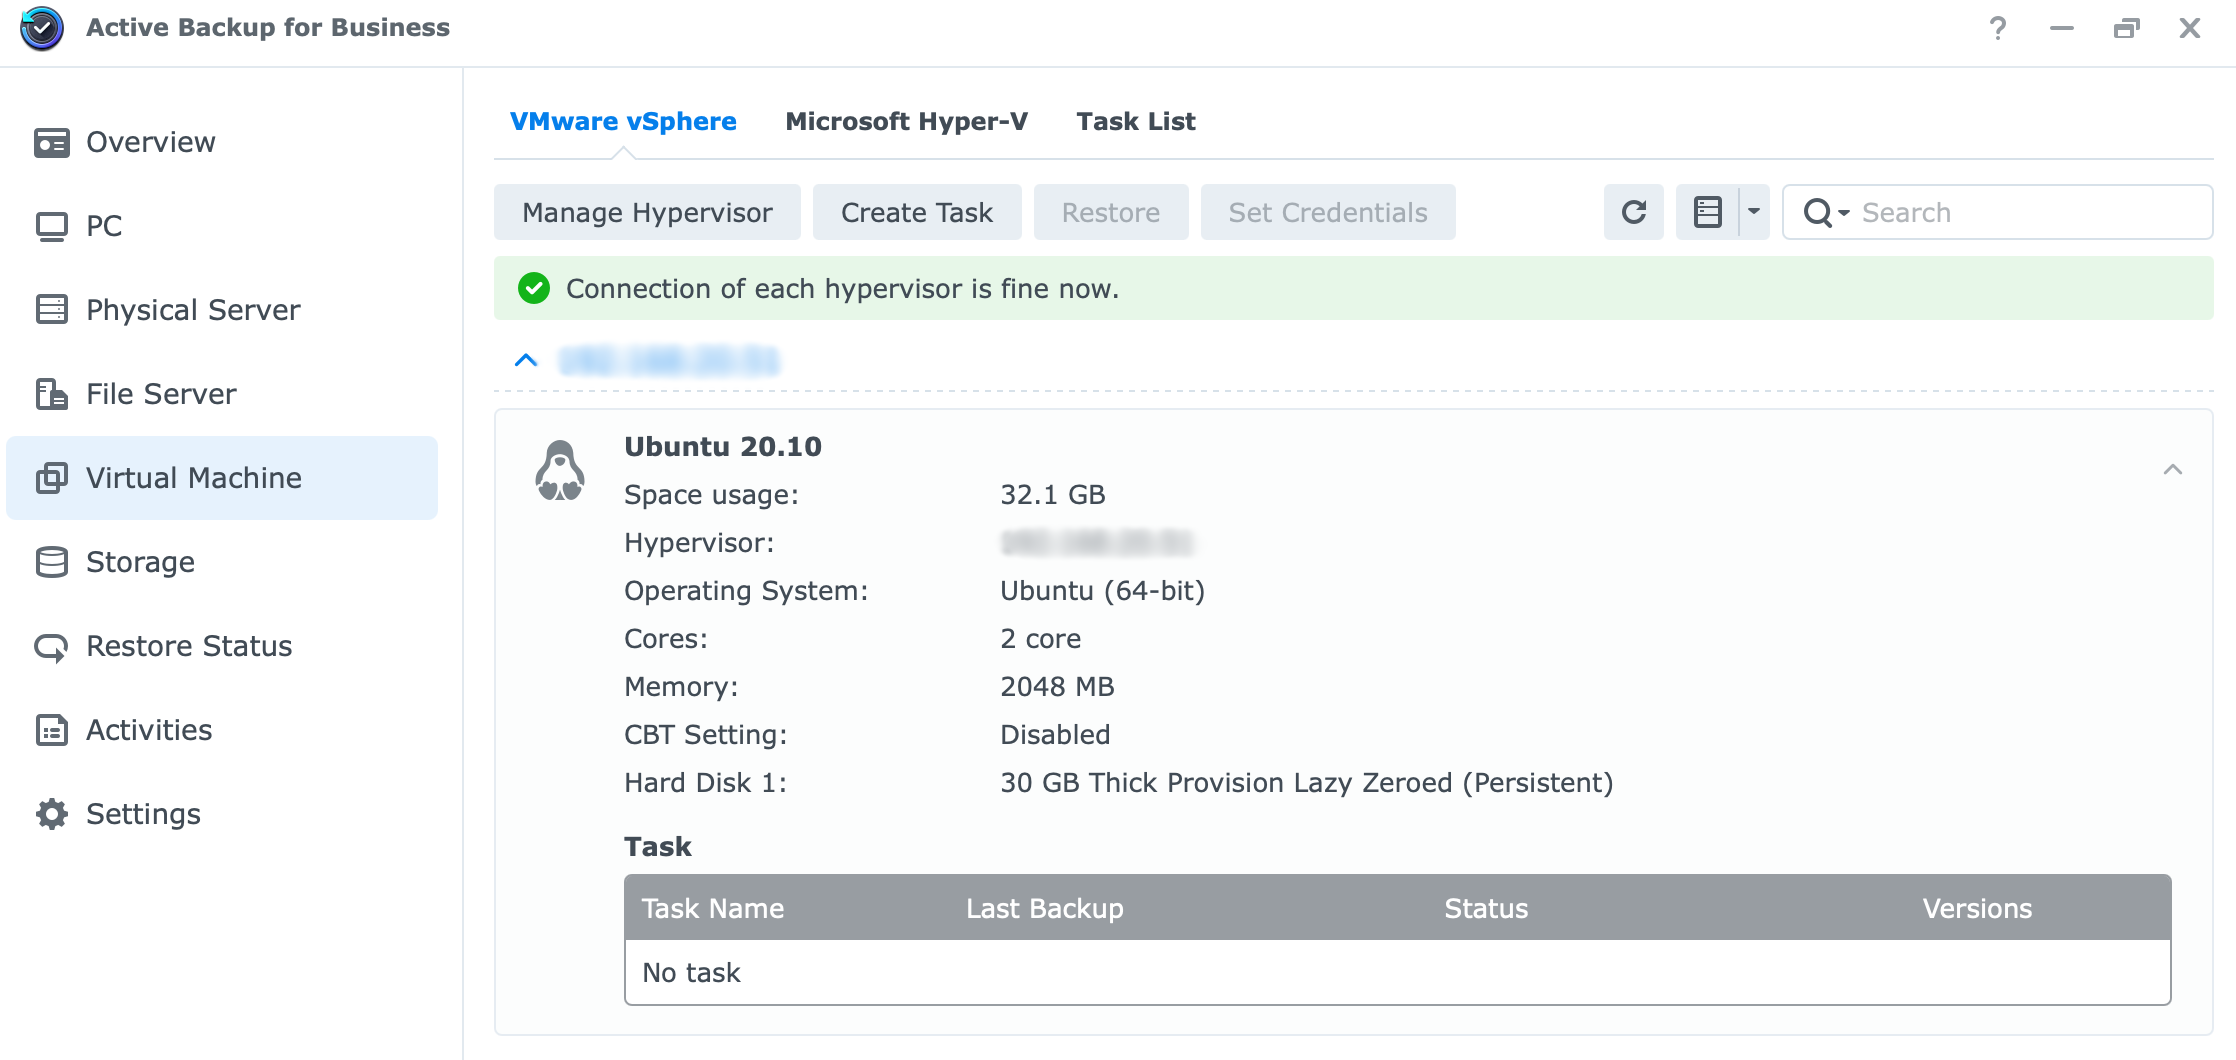
Task: Click the Status column header
Action: tap(1486, 908)
